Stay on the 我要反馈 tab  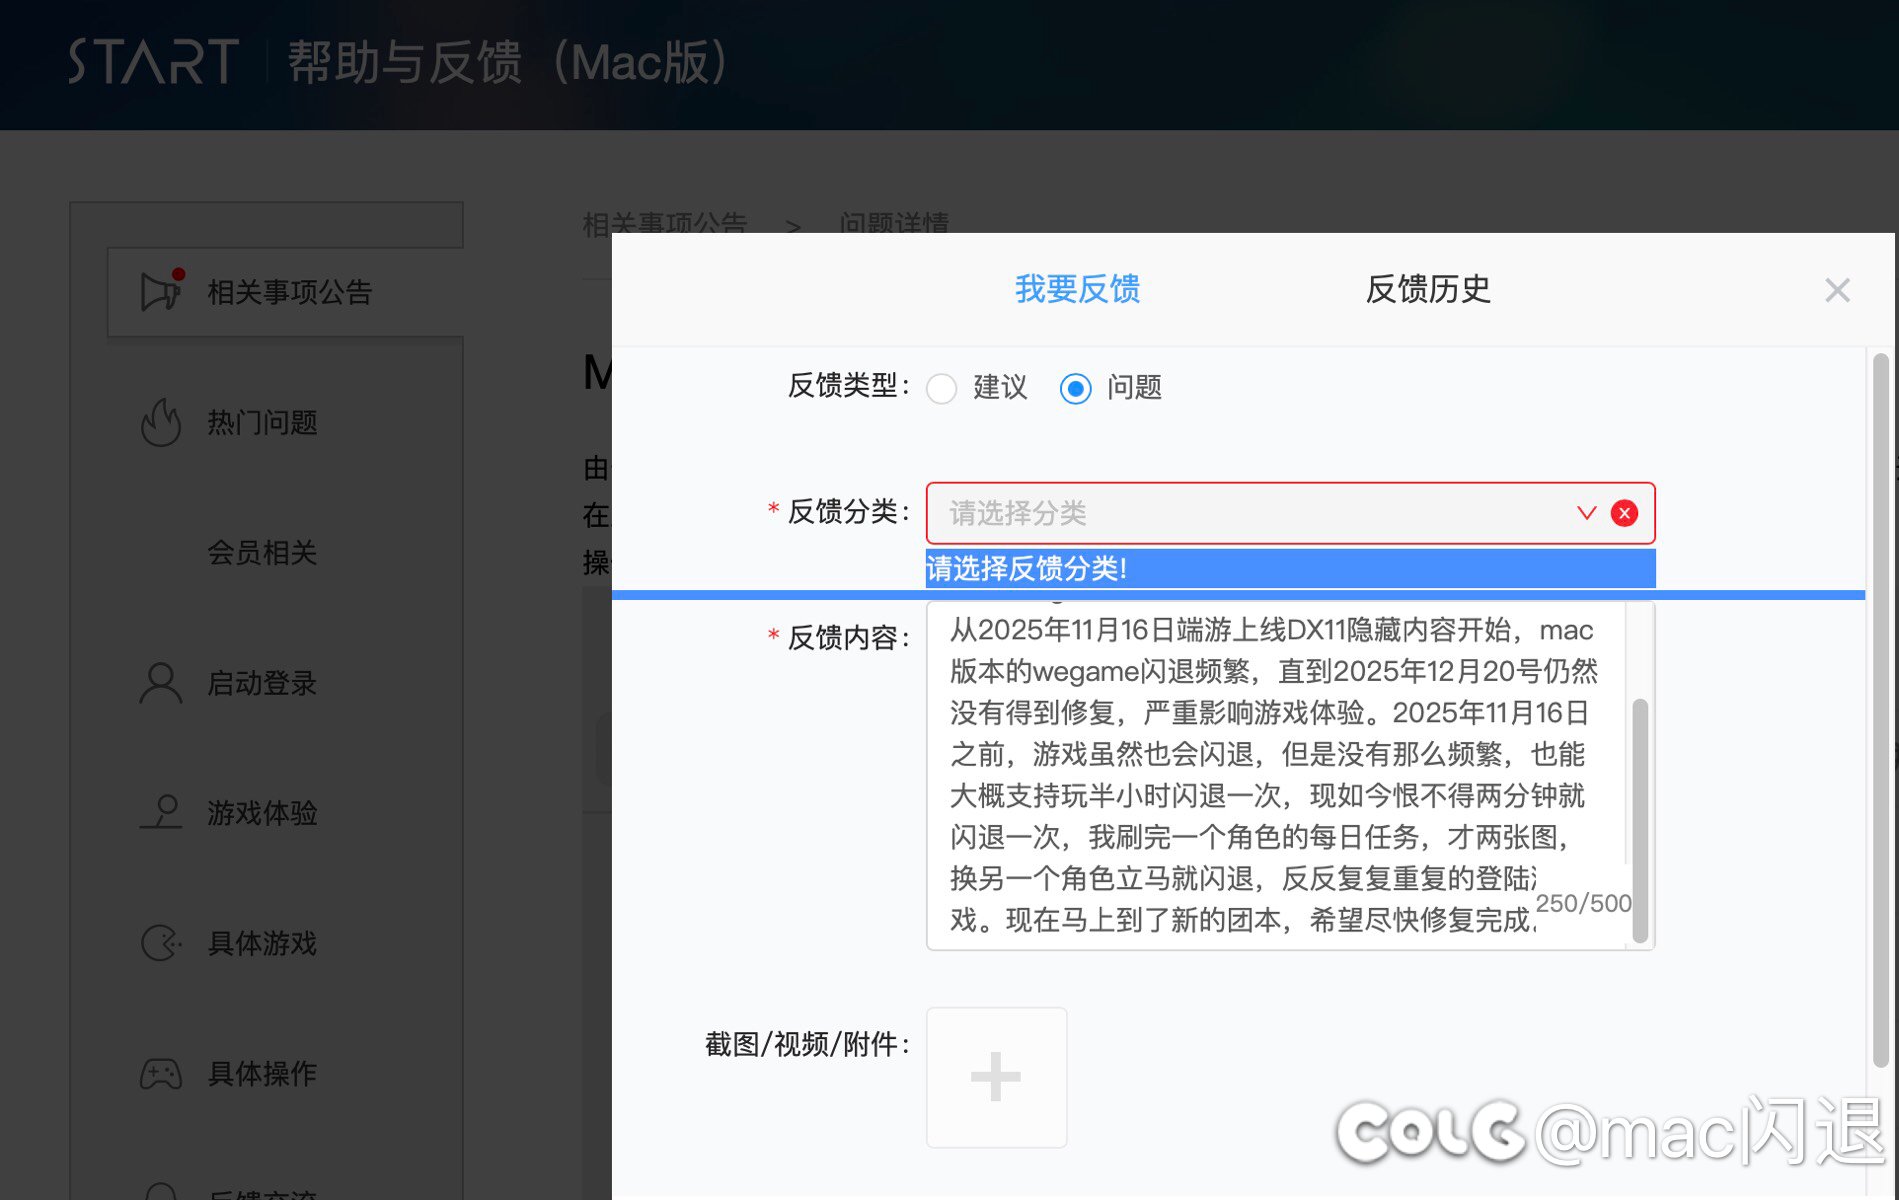(1076, 289)
